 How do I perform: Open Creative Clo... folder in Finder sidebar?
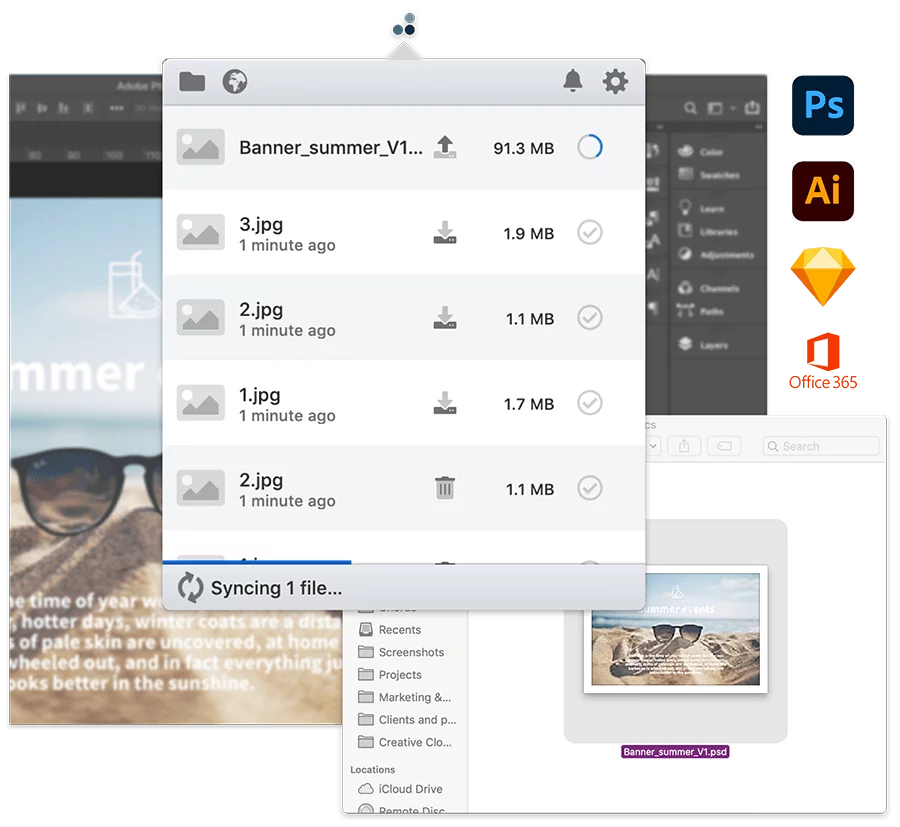[405, 742]
